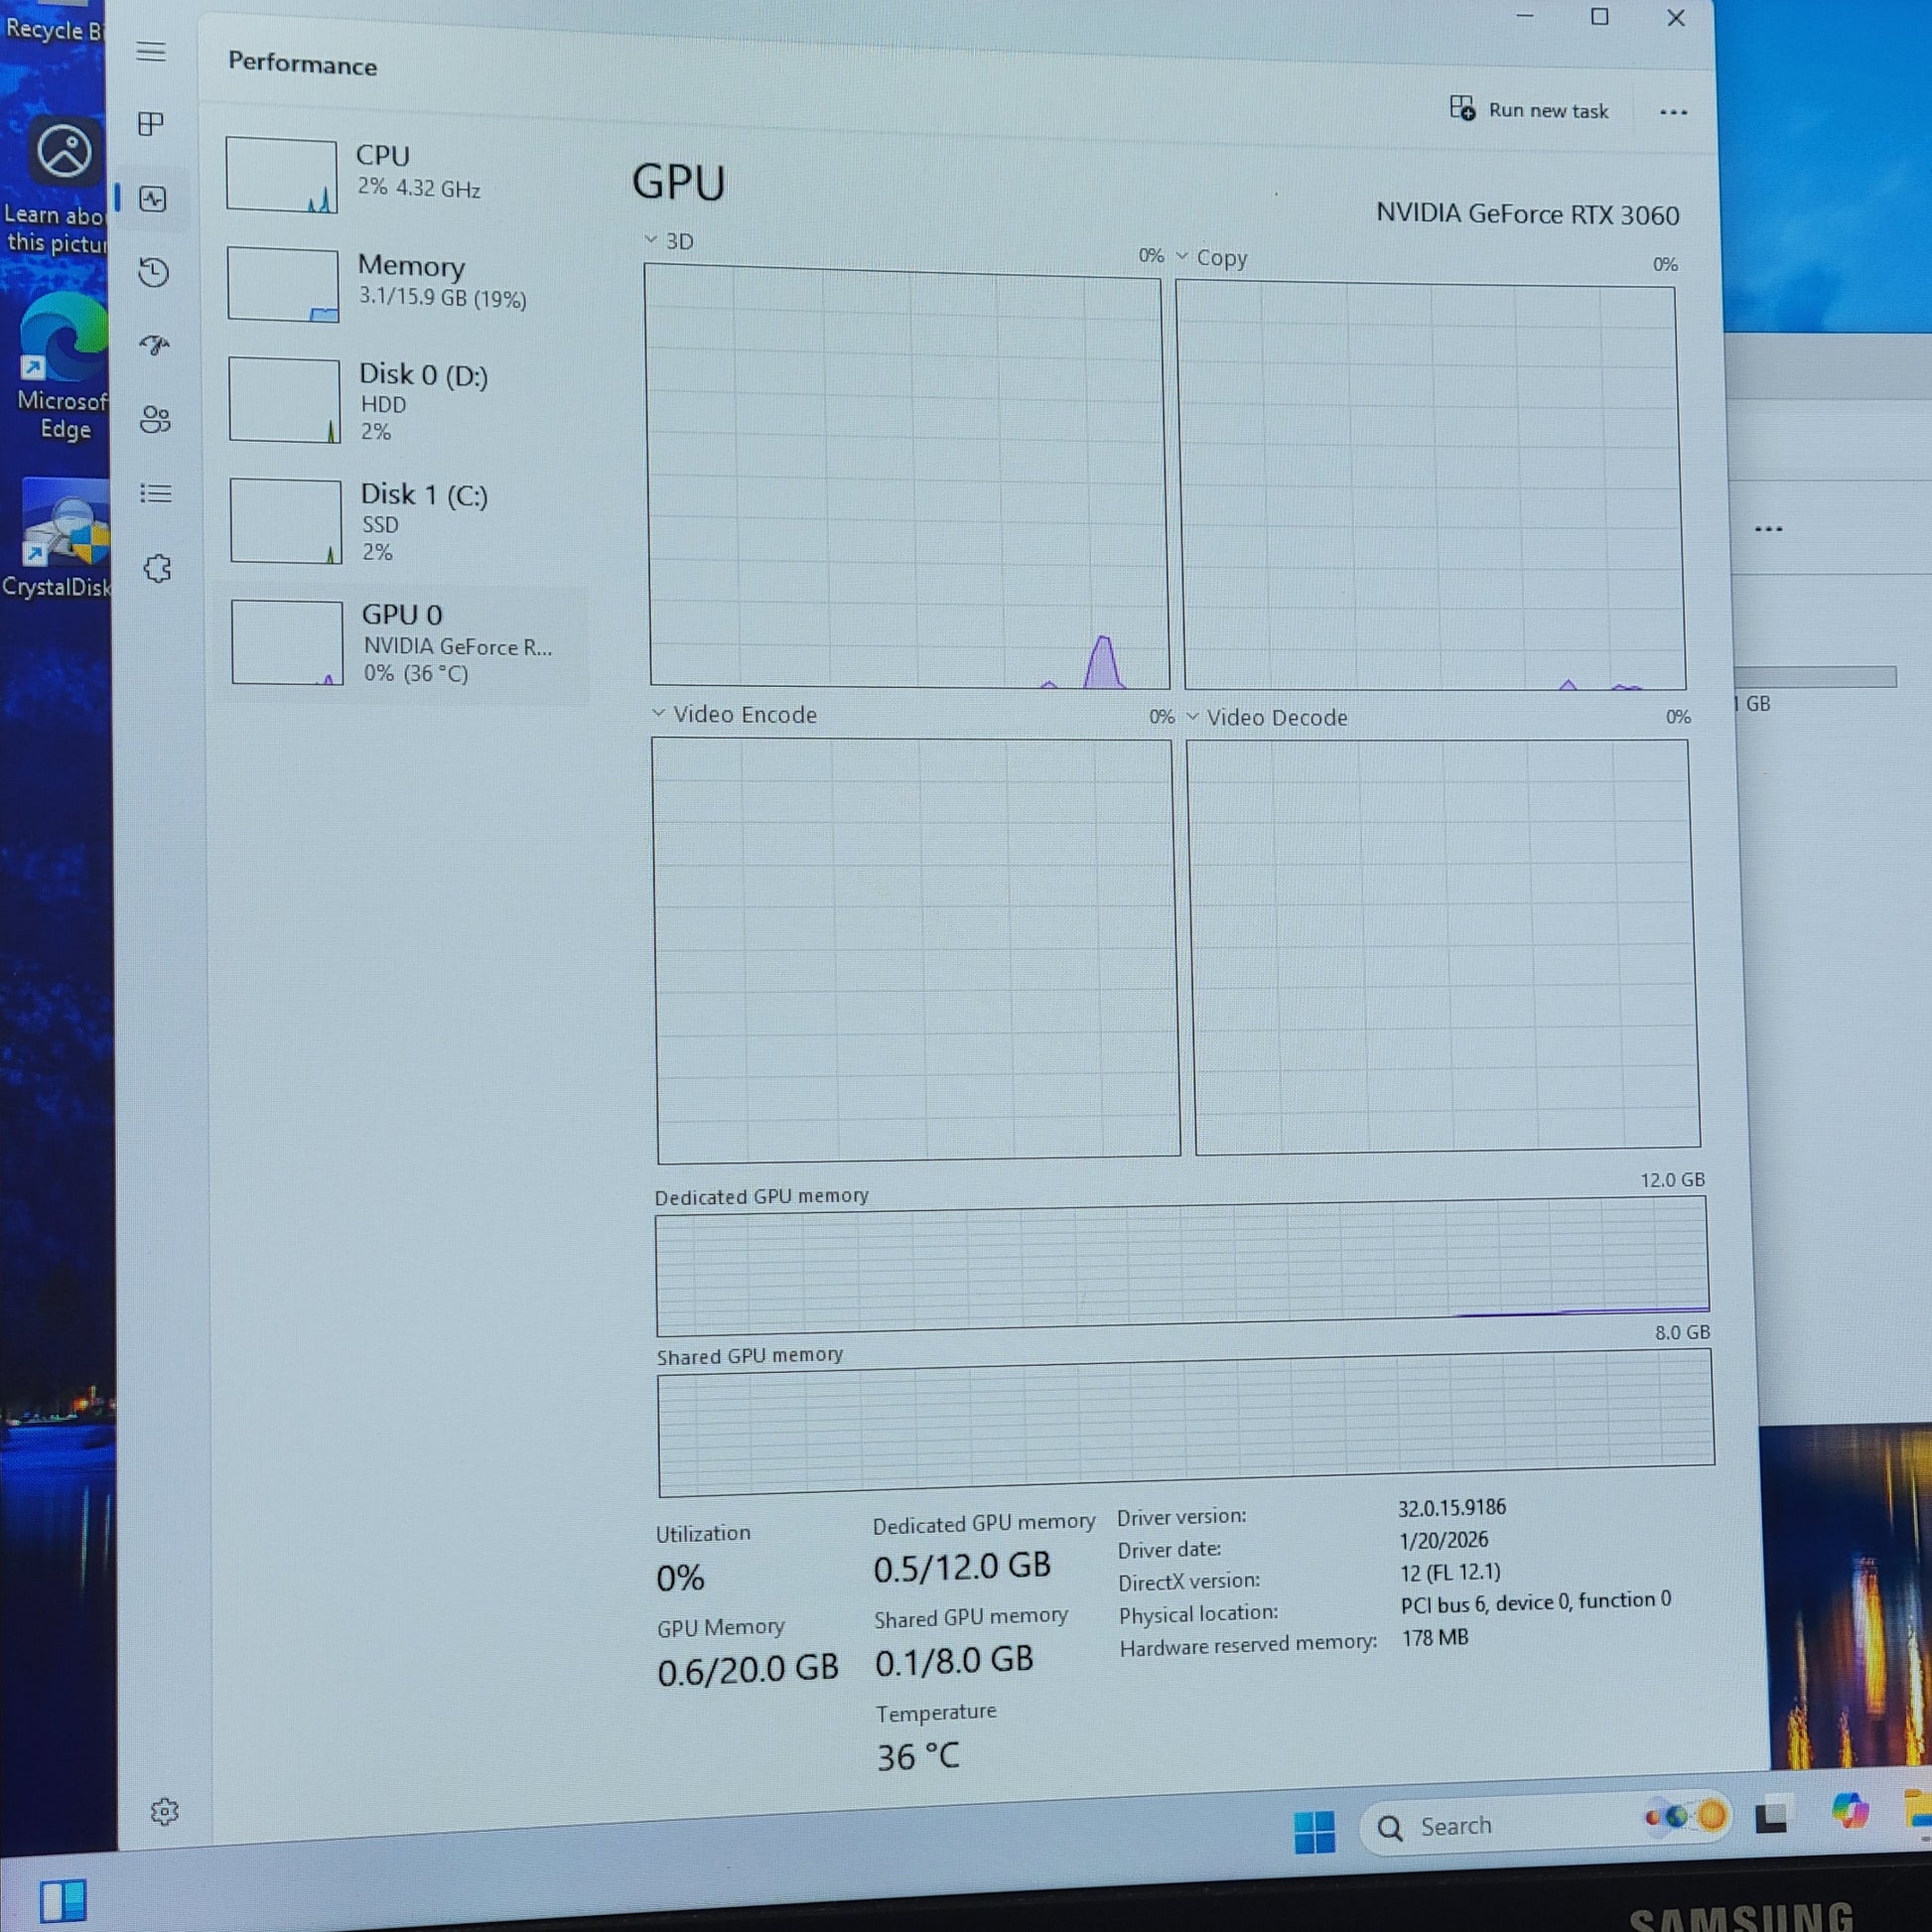Open the Microsoft Edge desktop shortcut
This screenshot has height=1932, width=1932.
click(64, 366)
